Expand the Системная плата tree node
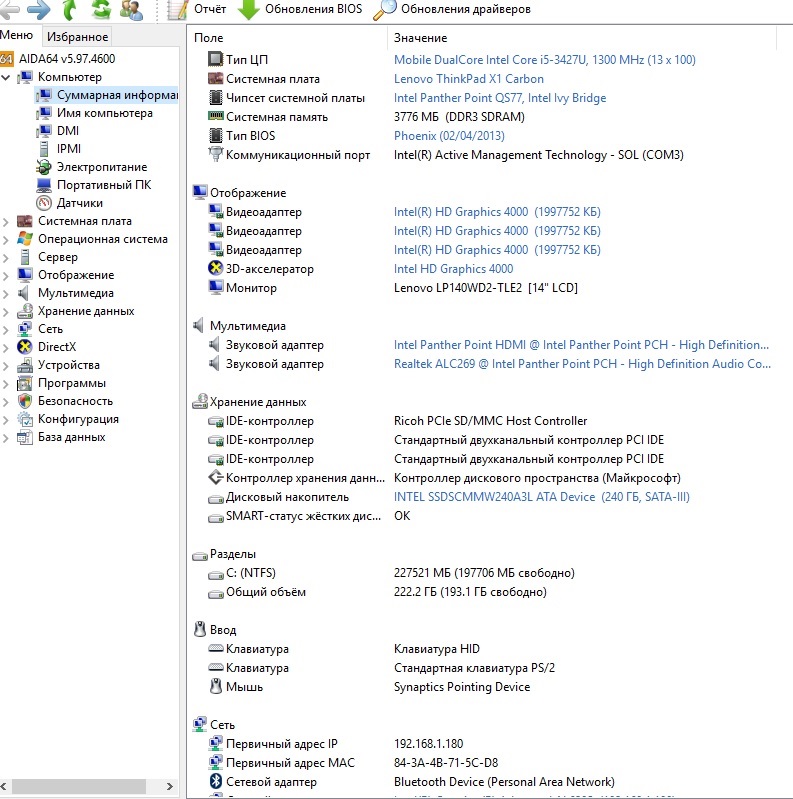This screenshot has height=799, width=793. (x=6, y=222)
